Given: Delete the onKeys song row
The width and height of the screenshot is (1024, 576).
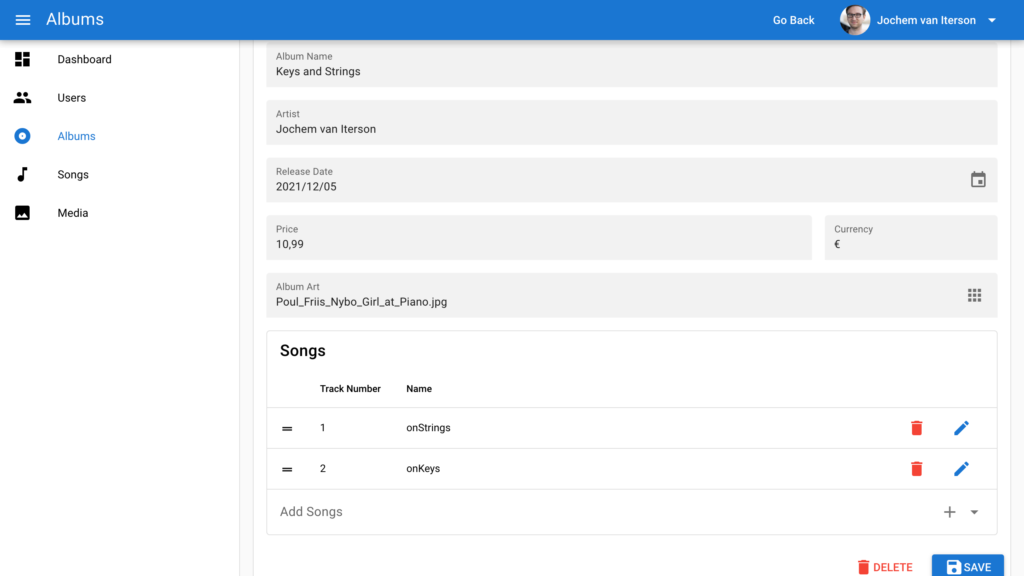Looking at the screenshot, I should pos(916,468).
